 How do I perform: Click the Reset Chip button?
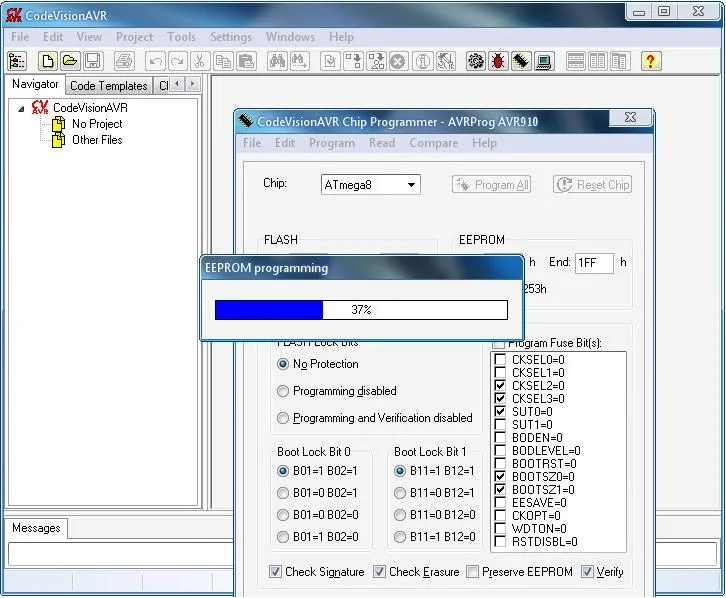tap(593, 185)
